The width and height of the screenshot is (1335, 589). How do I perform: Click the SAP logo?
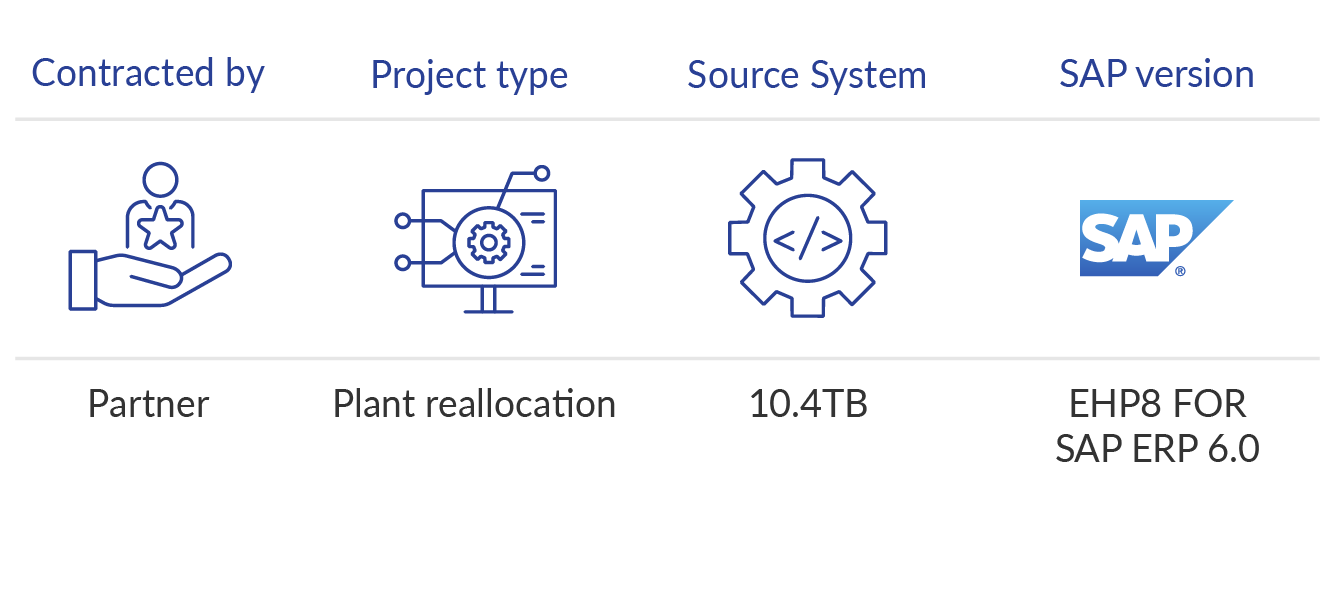pos(1155,238)
